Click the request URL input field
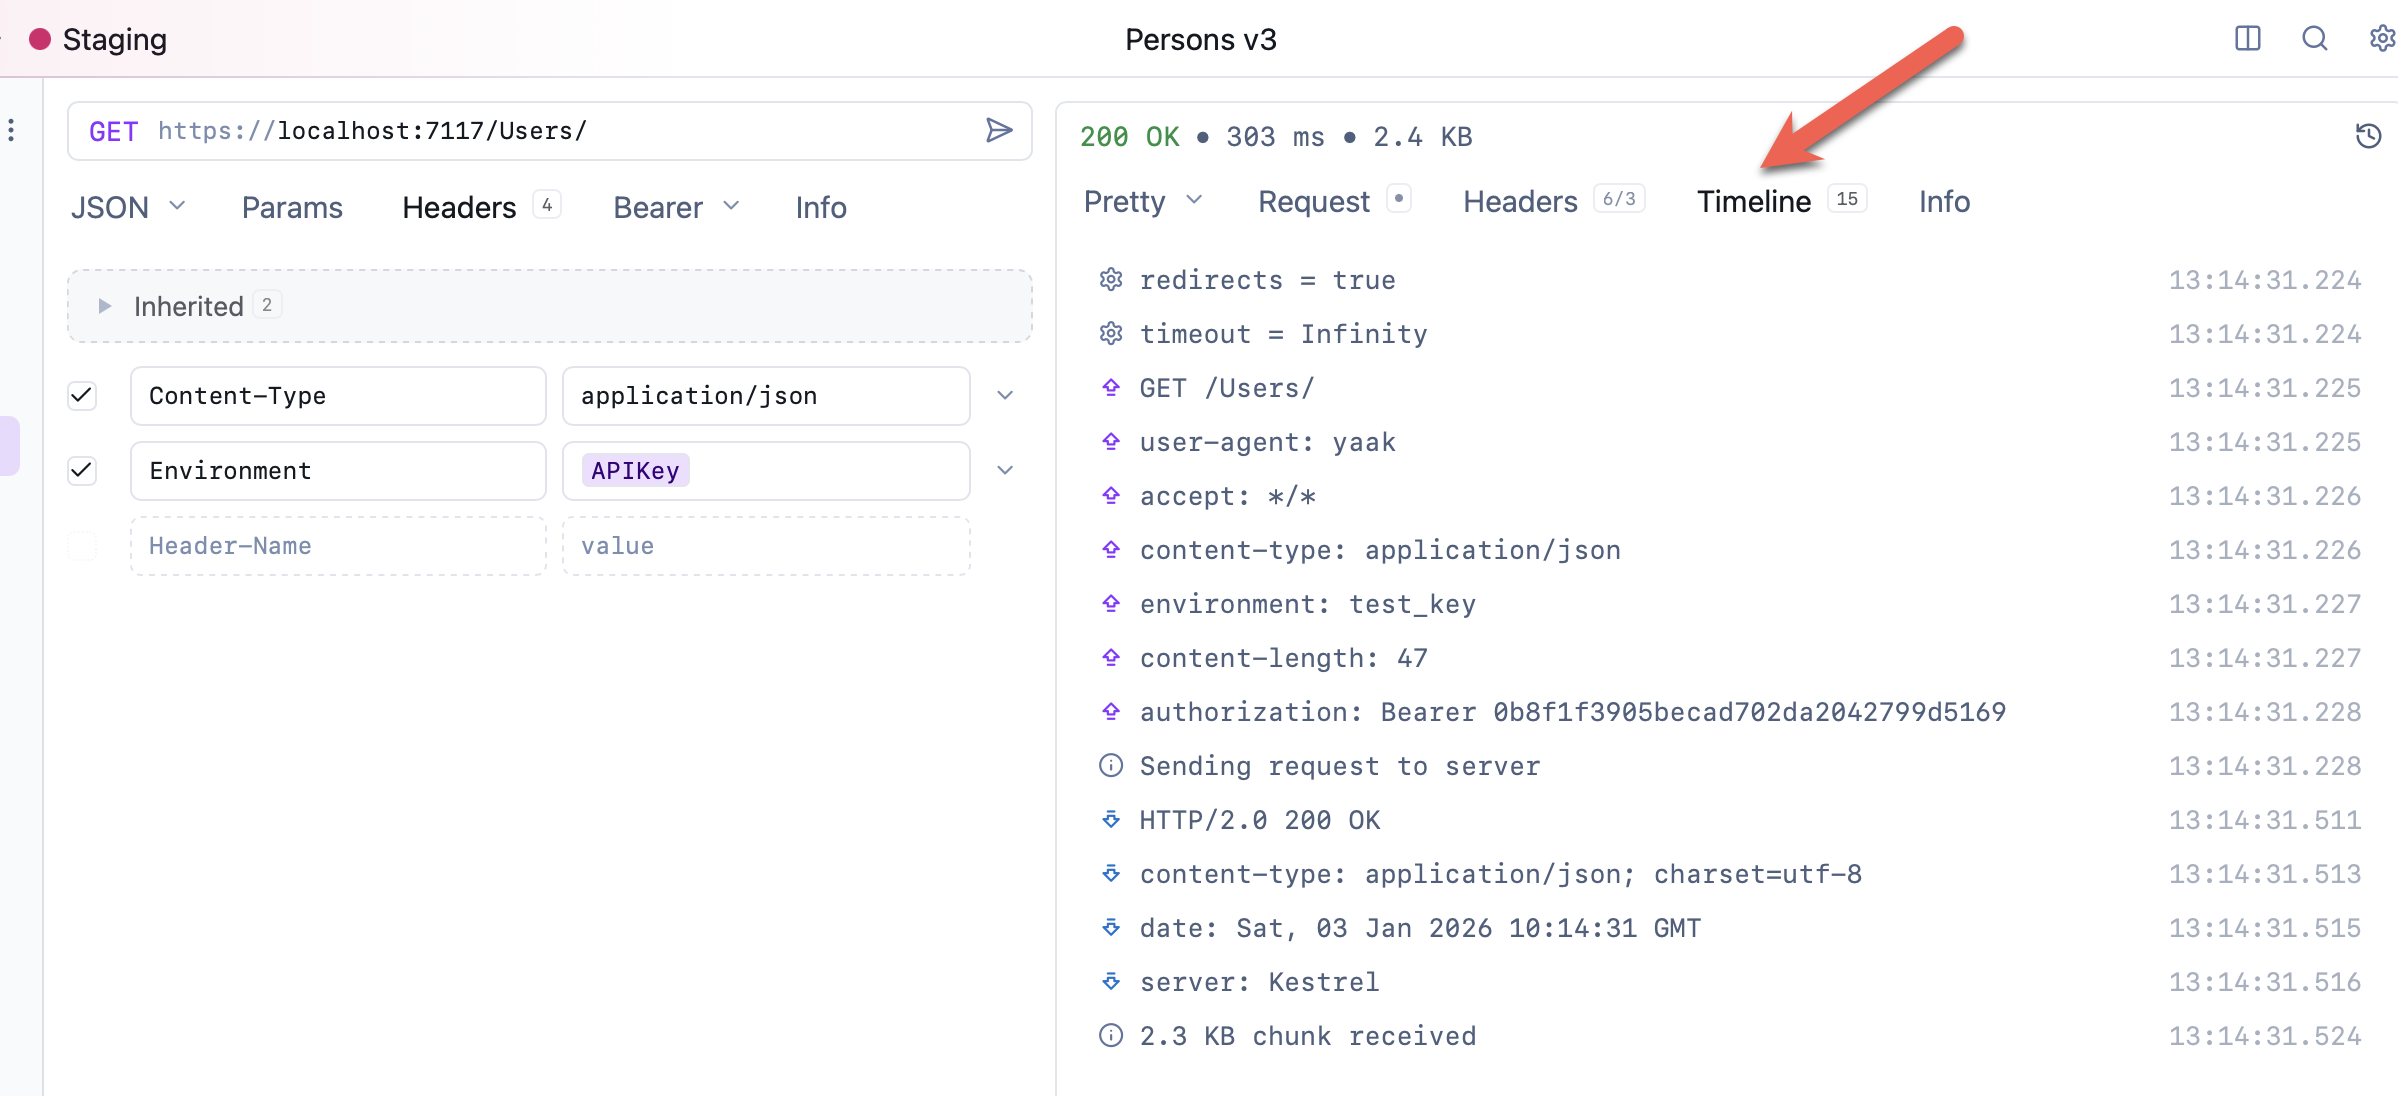The width and height of the screenshot is (2398, 1096). [x=560, y=131]
